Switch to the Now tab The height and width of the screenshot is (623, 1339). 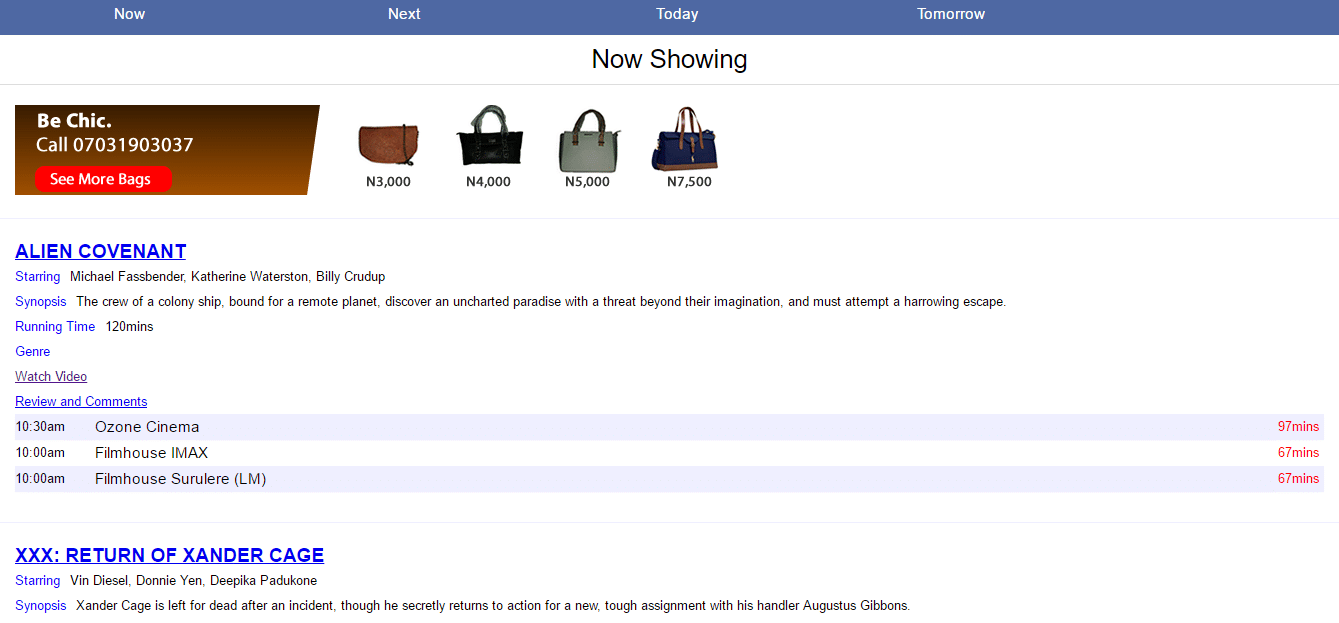click(129, 14)
